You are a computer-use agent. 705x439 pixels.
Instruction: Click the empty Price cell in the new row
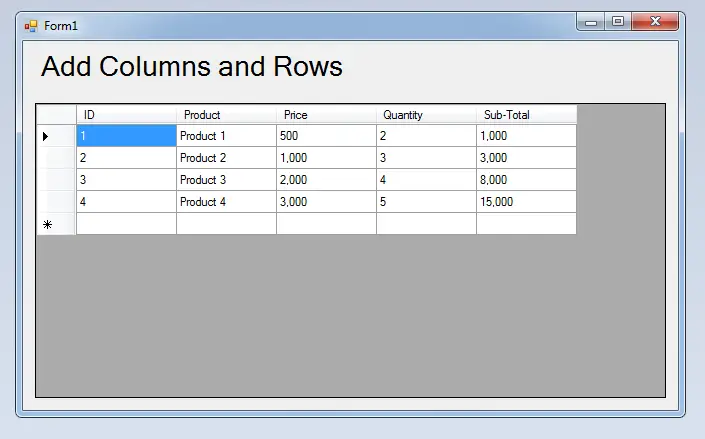326,224
